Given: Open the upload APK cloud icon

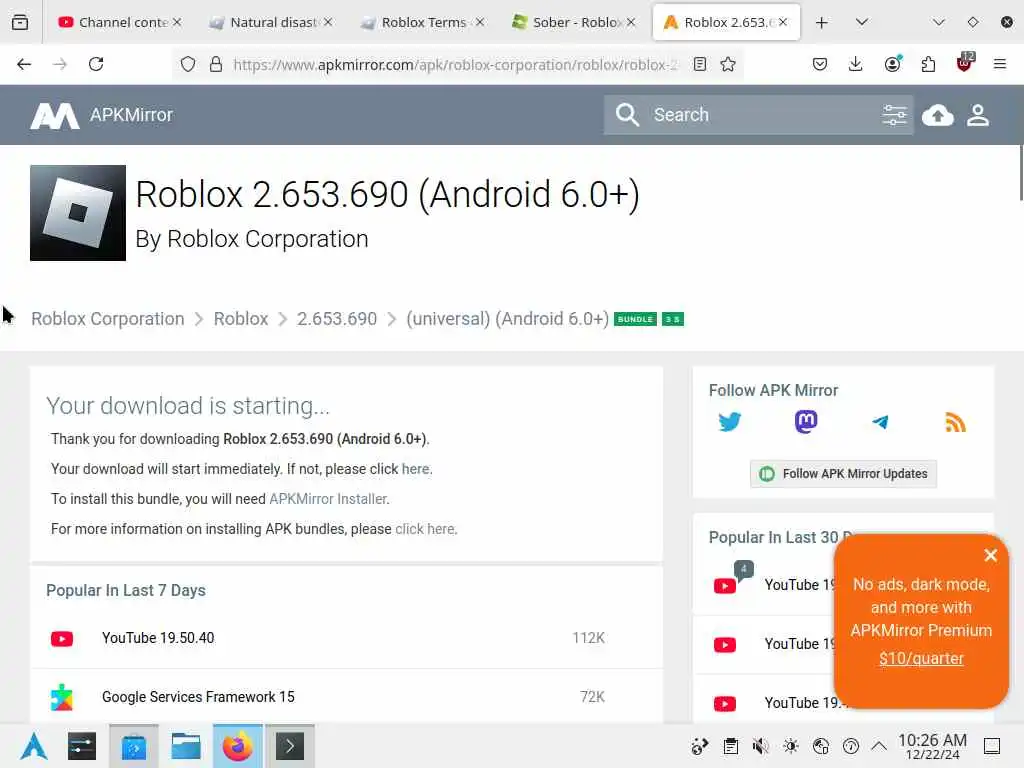Looking at the screenshot, I should [937, 115].
